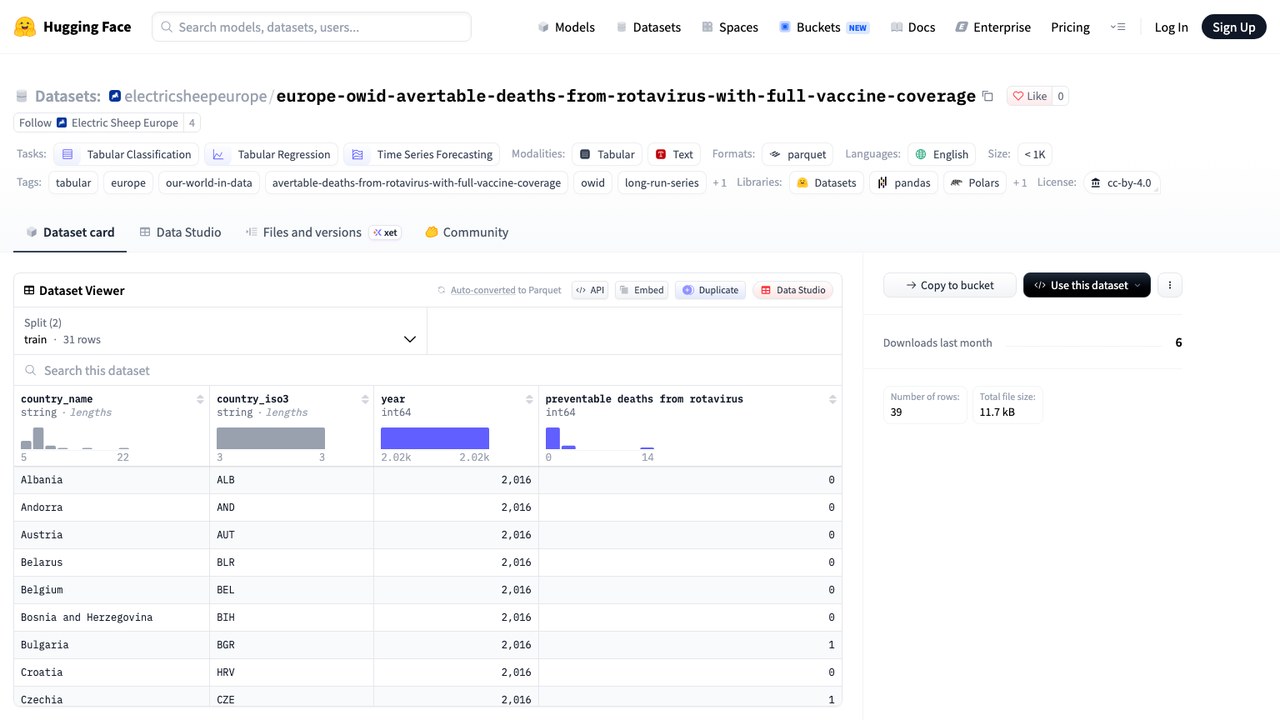This screenshot has width=1280, height=720.
Task: Open Buckets in the top navigation
Action: [x=823, y=27]
